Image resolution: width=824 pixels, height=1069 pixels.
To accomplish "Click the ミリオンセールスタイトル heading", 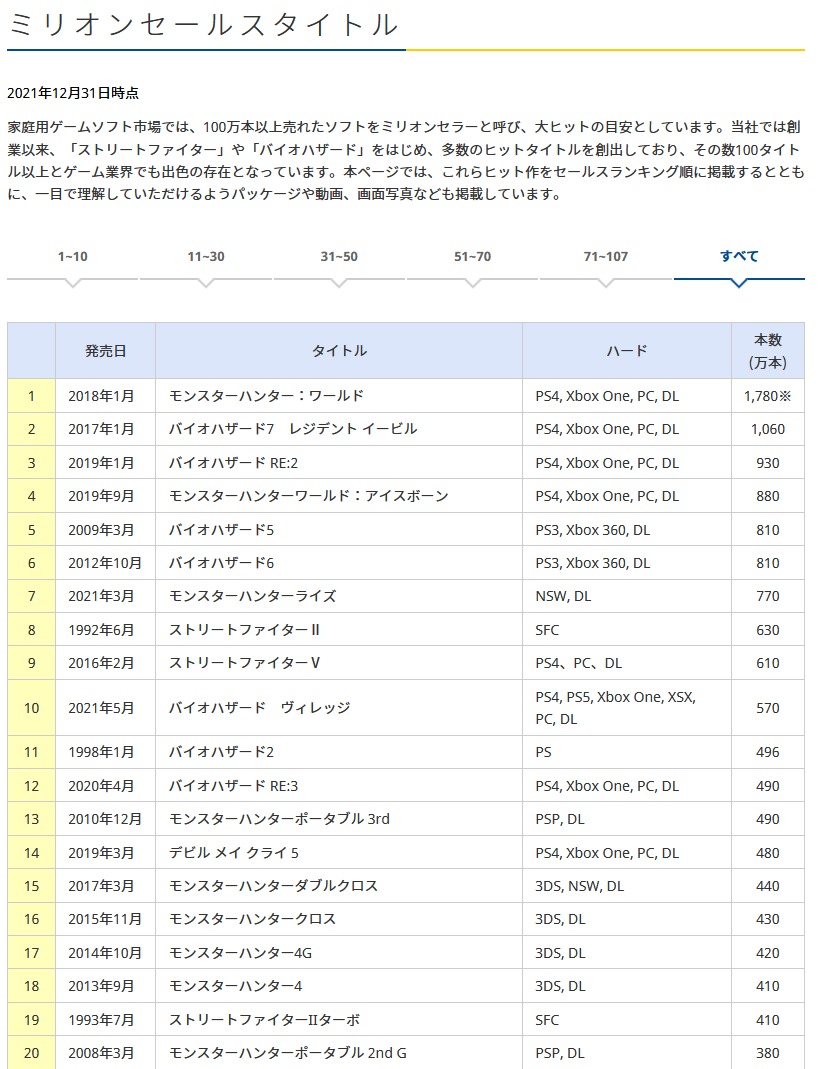I will (203, 25).
